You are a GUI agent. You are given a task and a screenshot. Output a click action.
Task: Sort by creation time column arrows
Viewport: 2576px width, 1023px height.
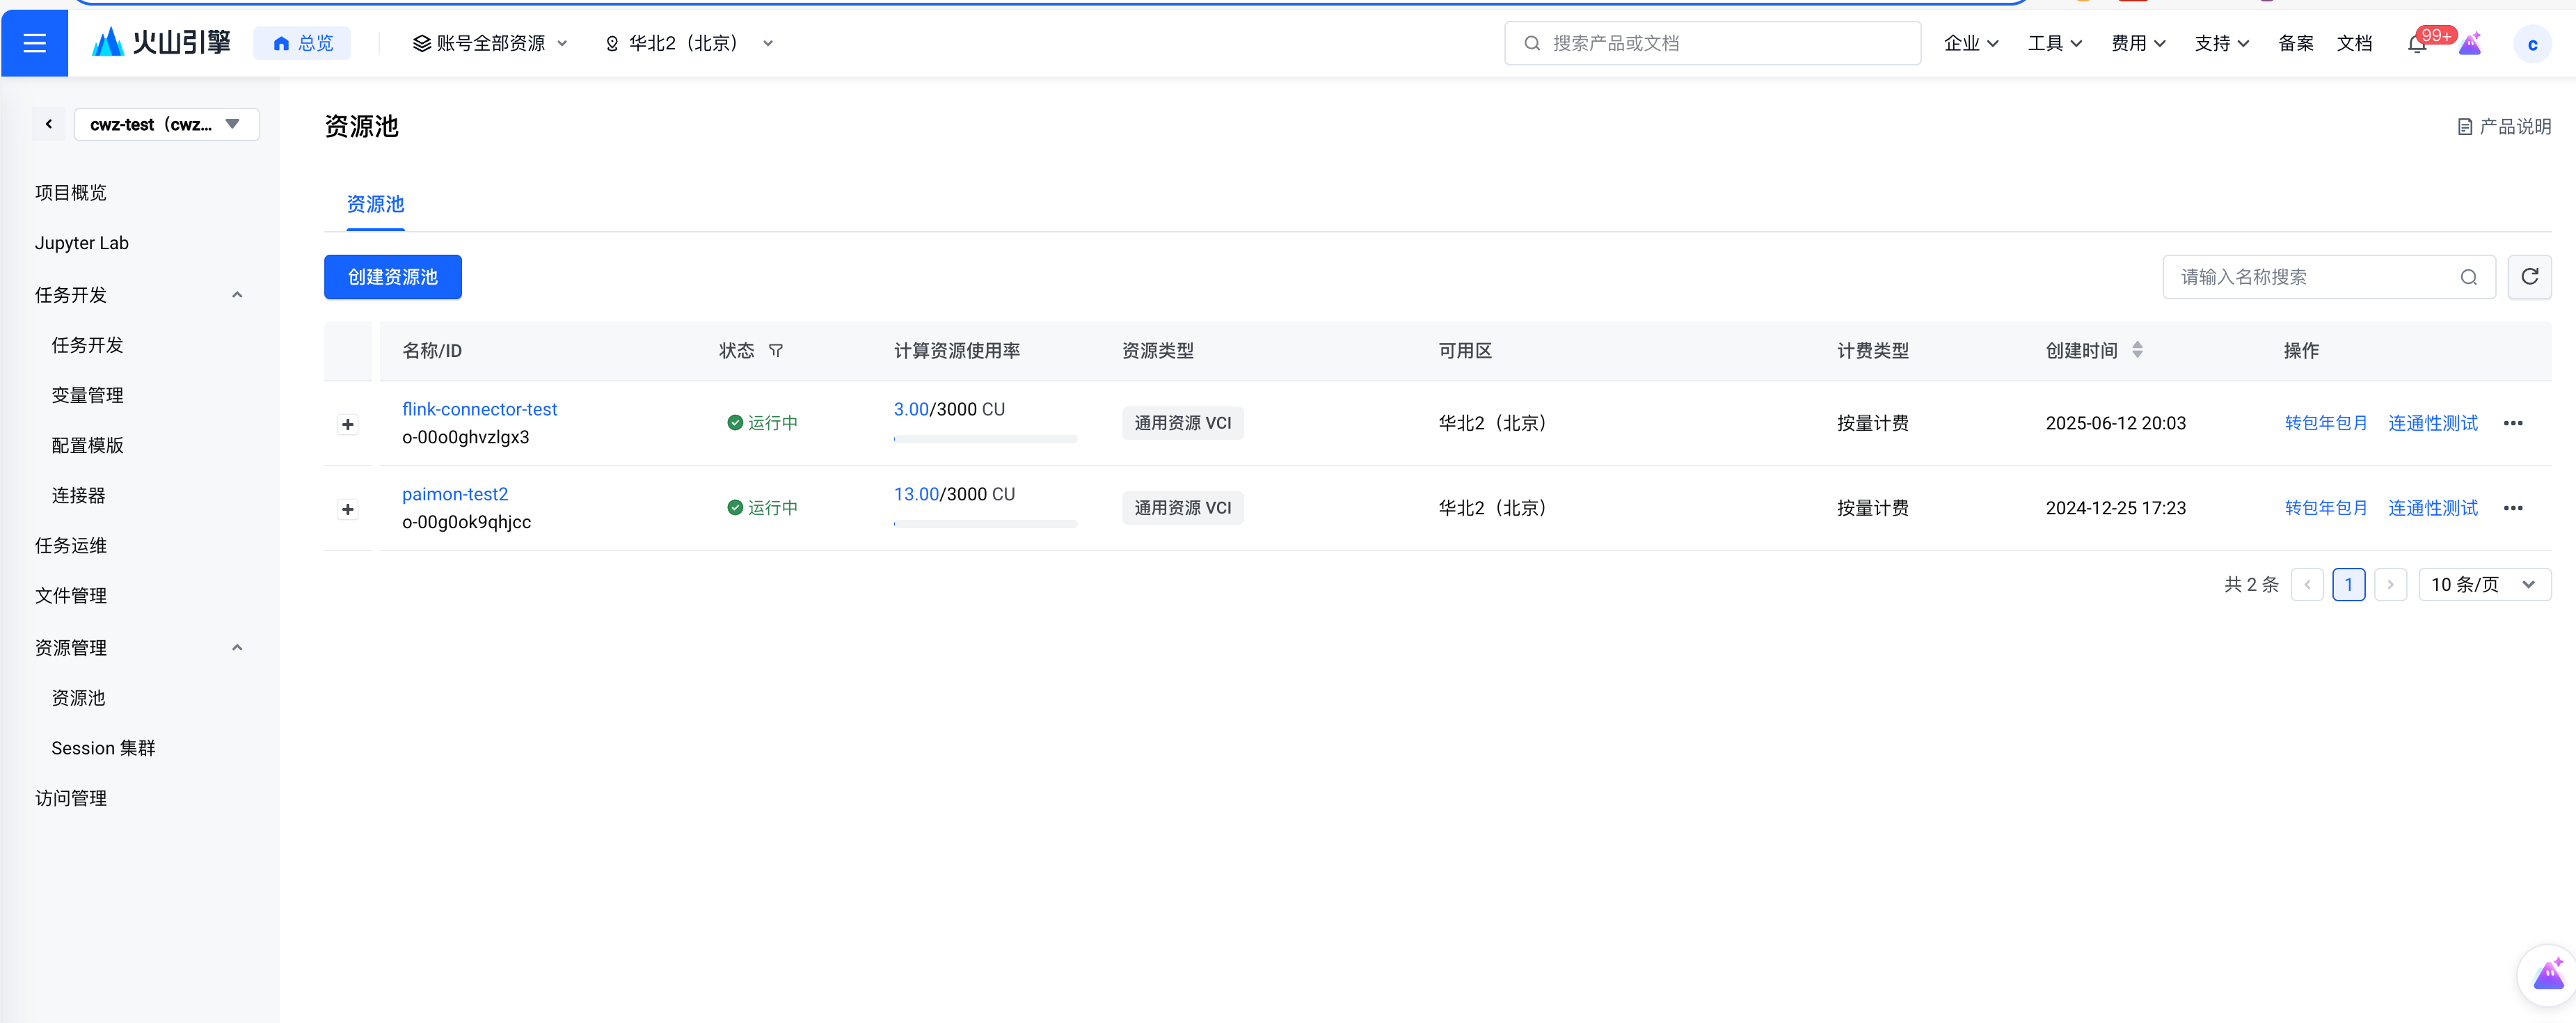pos(2137,350)
